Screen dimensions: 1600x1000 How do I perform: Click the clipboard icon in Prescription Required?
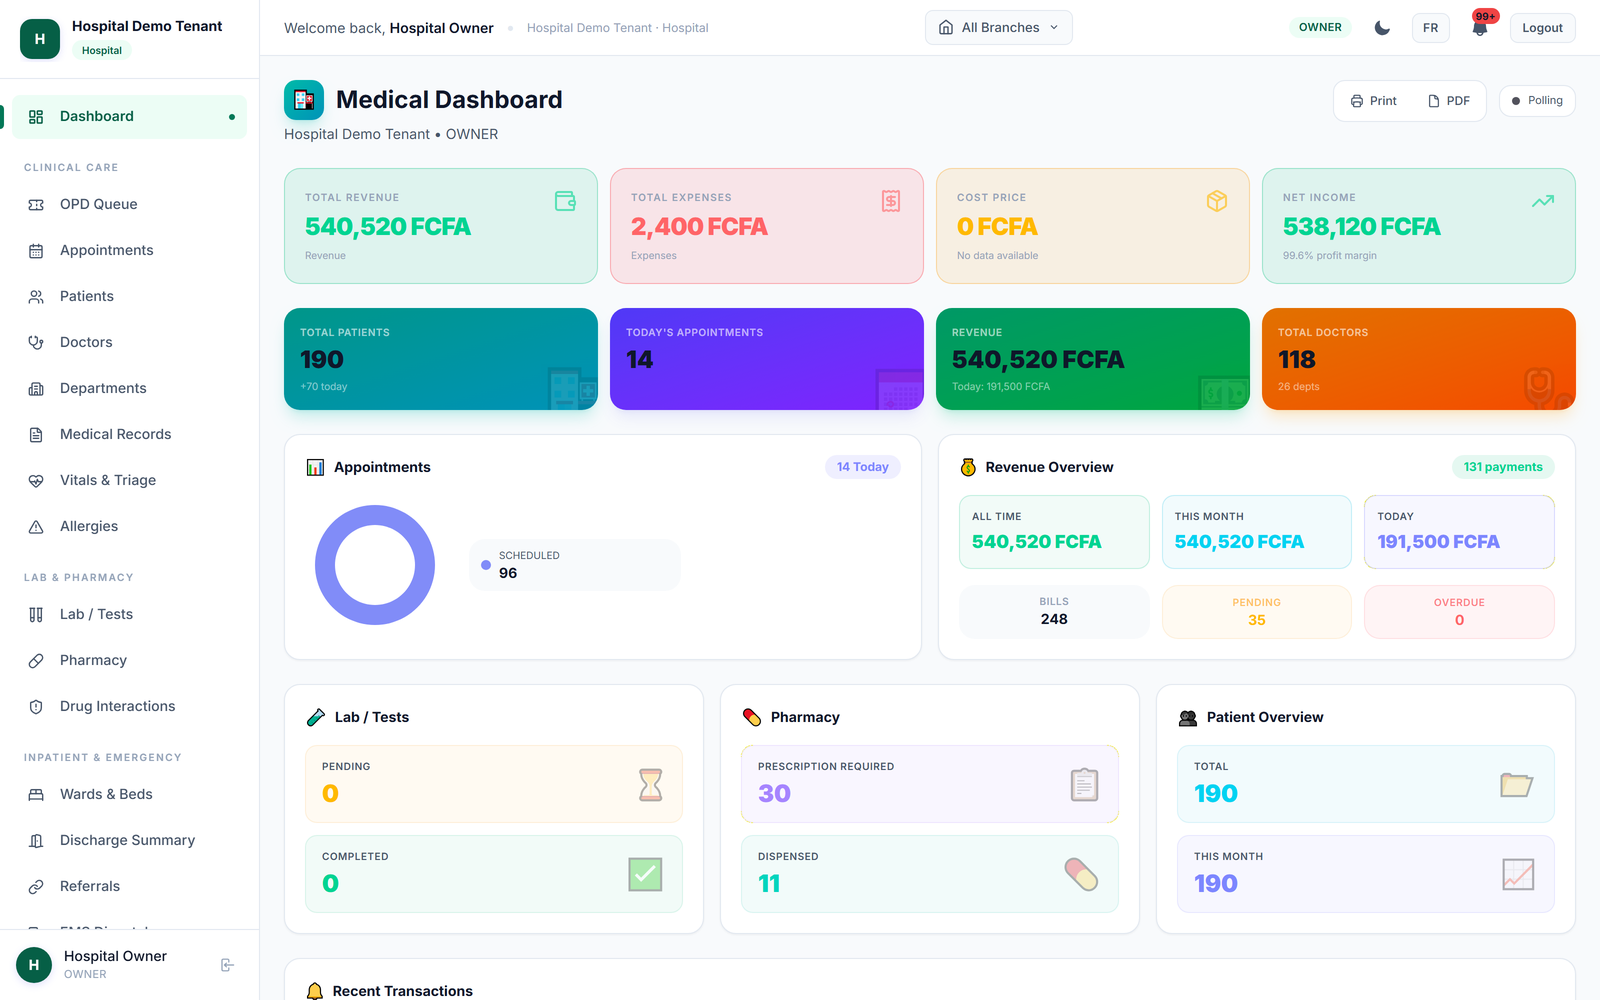click(x=1084, y=785)
